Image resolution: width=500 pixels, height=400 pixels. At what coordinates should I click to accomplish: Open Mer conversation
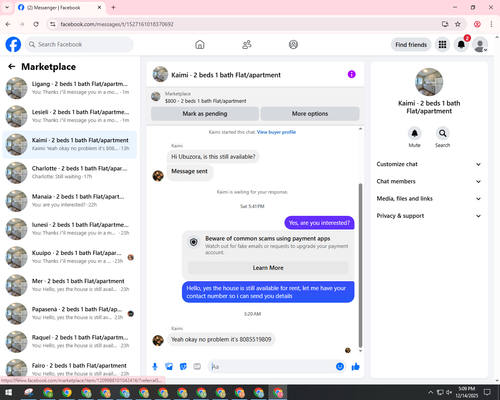(70, 285)
